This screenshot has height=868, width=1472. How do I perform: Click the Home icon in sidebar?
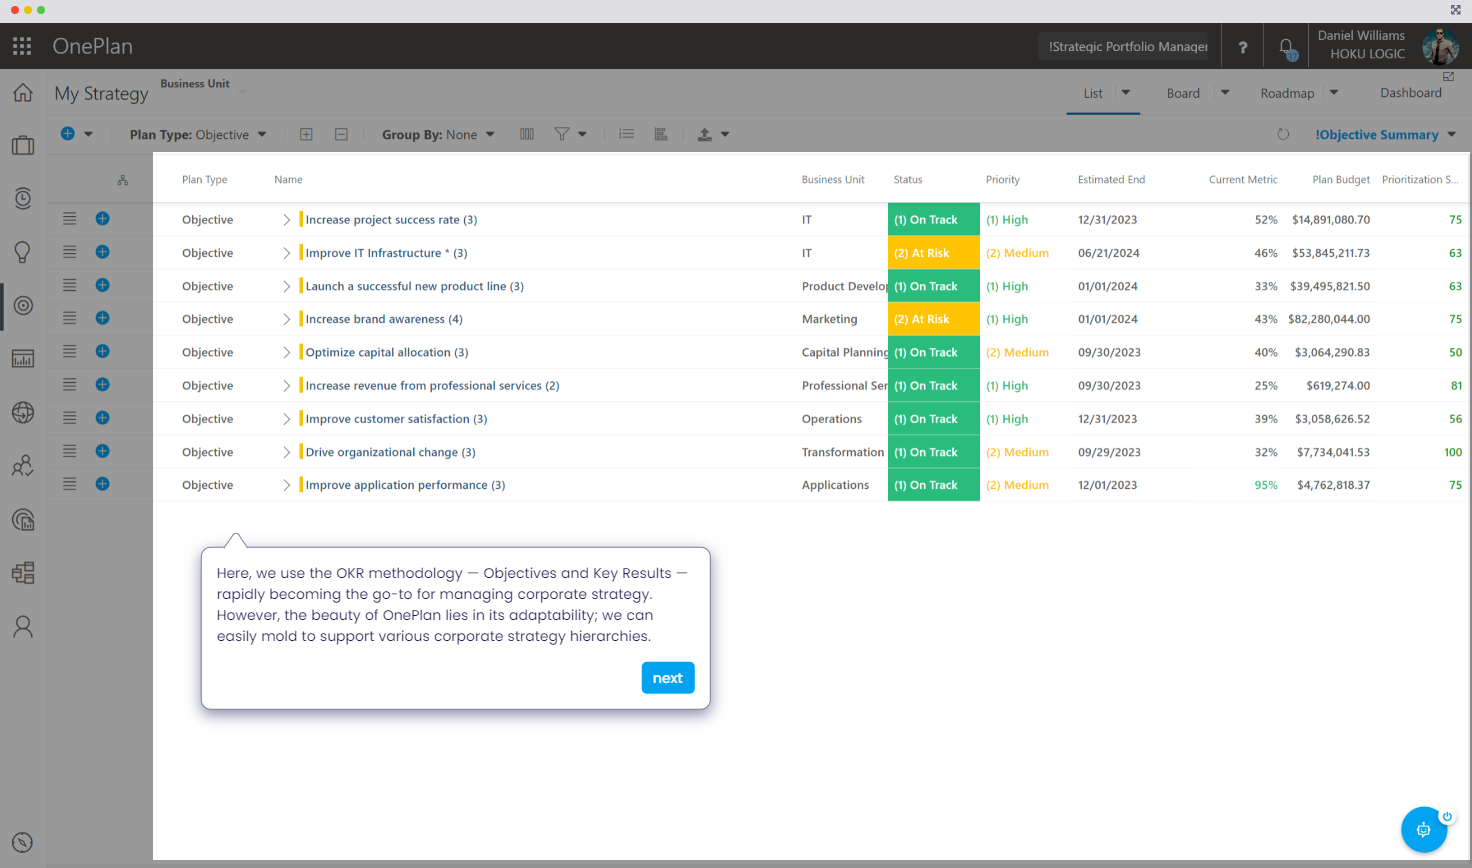[23, 93]
